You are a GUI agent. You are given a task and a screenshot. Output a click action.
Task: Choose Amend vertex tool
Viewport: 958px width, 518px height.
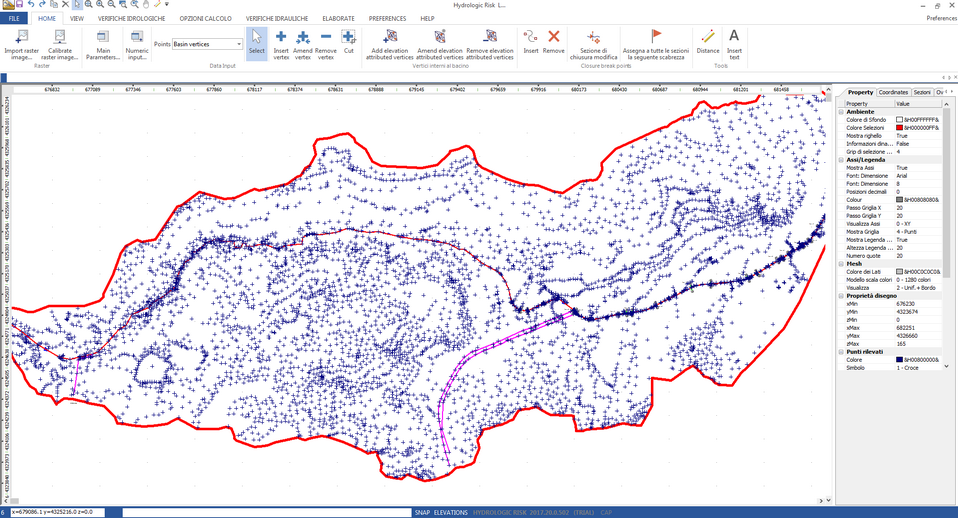click(x=302, y=45)
